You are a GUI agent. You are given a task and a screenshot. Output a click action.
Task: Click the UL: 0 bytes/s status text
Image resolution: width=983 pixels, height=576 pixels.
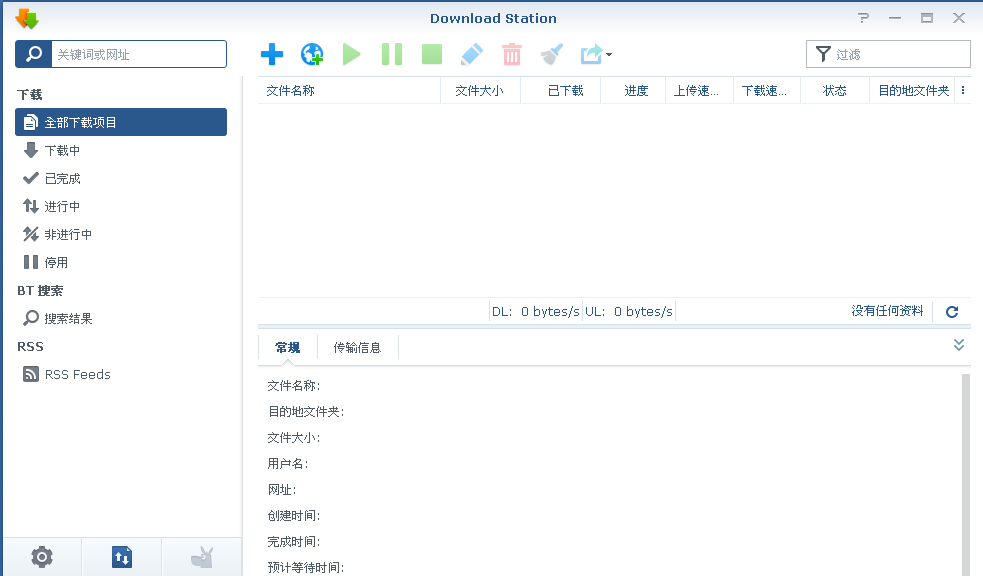tap(629, 312)
